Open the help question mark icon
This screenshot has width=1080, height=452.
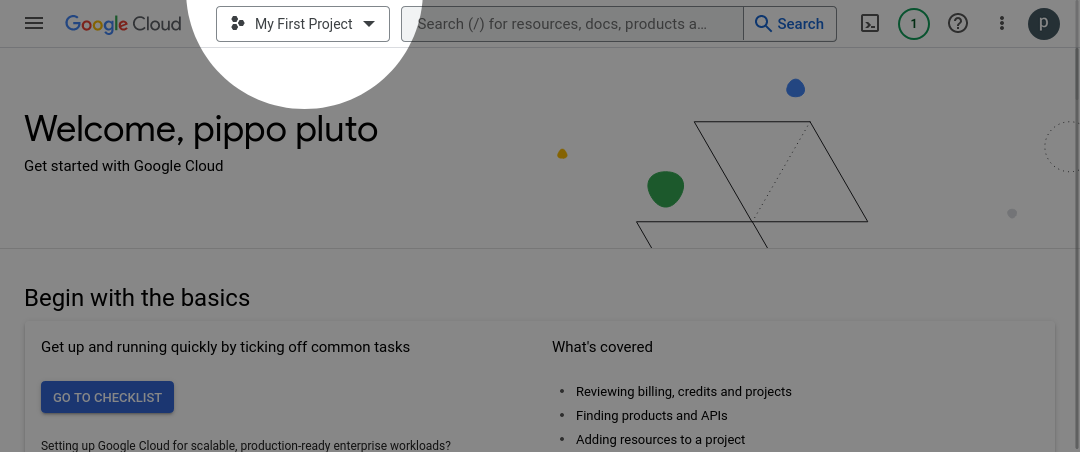[x=958, y=24]
